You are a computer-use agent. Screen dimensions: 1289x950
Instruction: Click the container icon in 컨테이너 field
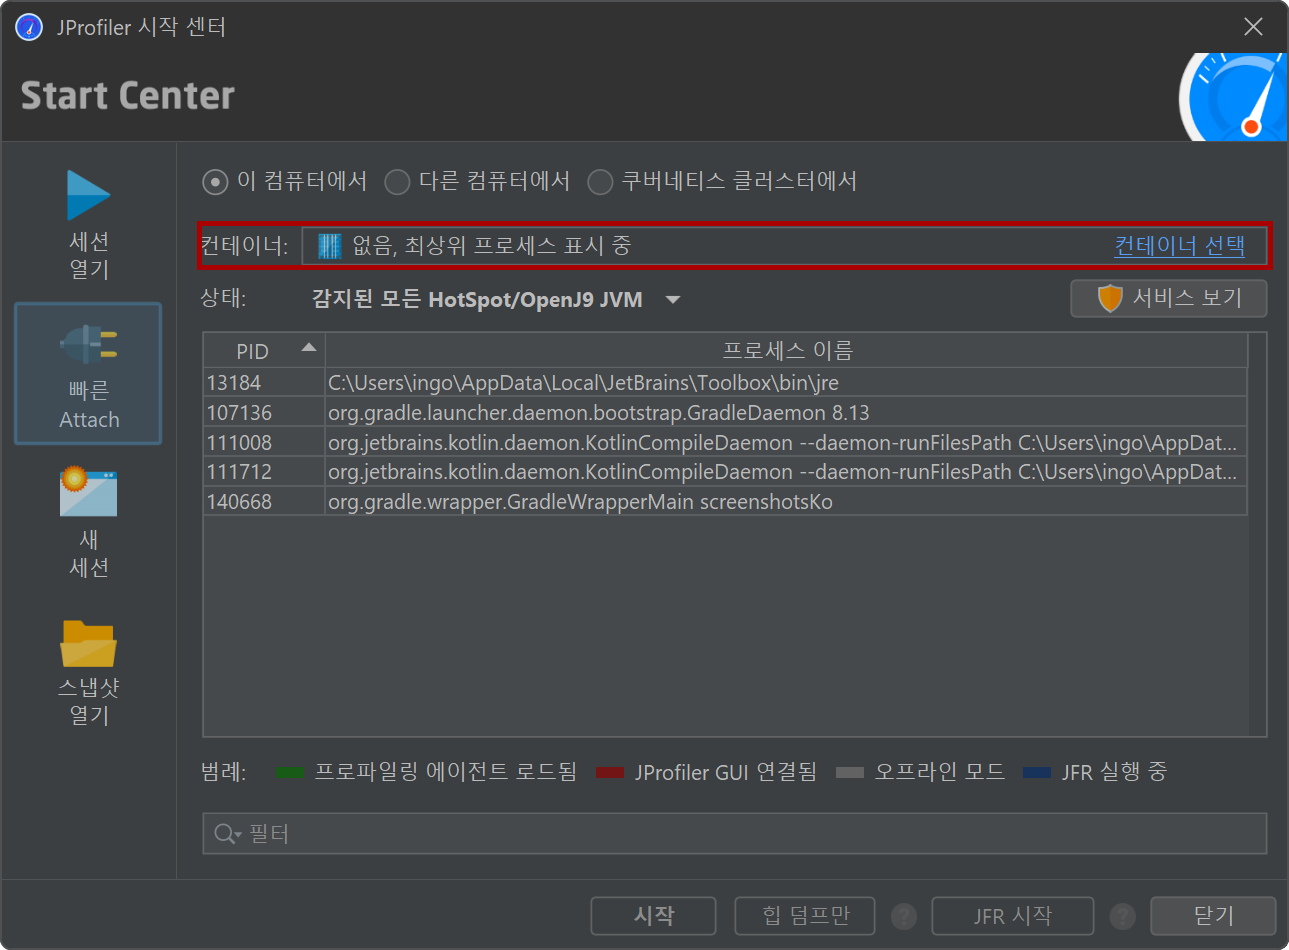[x=329, y=246]
